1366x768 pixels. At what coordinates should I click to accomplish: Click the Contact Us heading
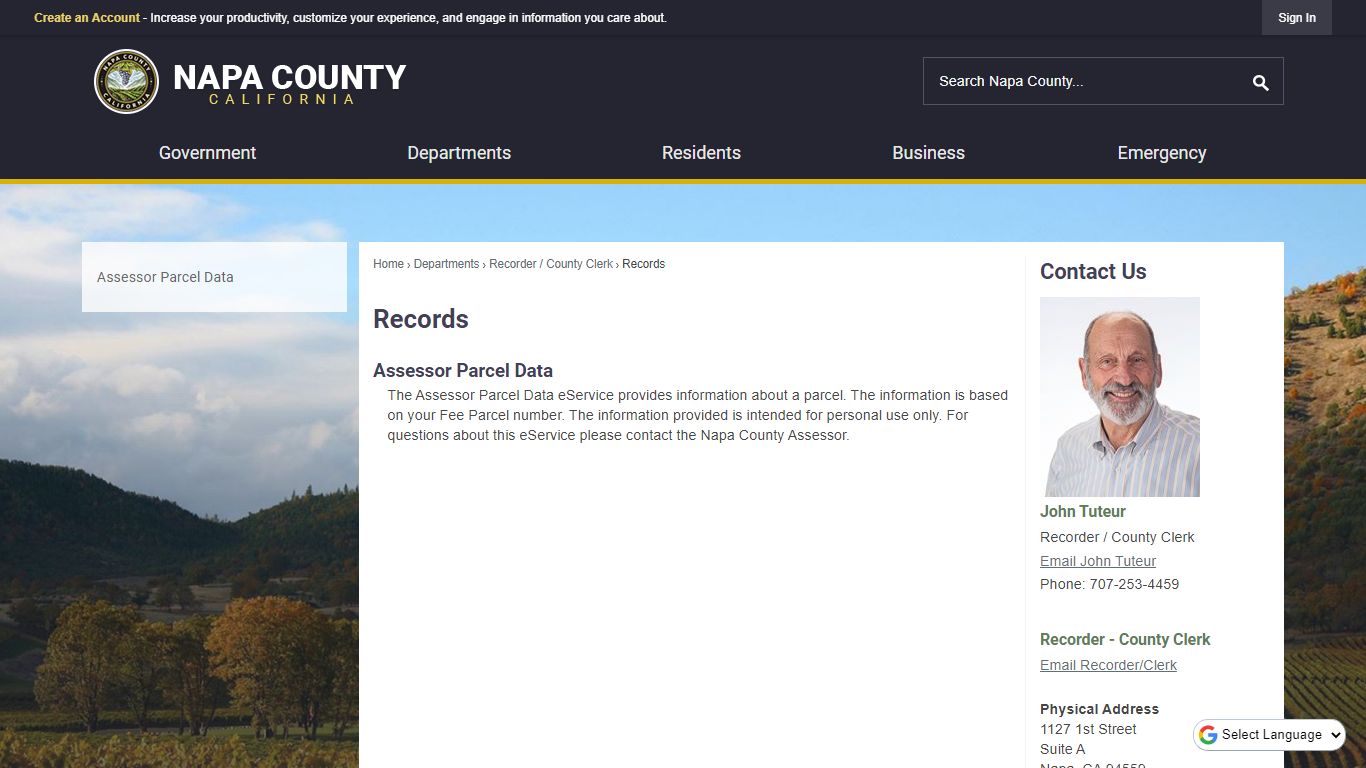[1093, 271]
